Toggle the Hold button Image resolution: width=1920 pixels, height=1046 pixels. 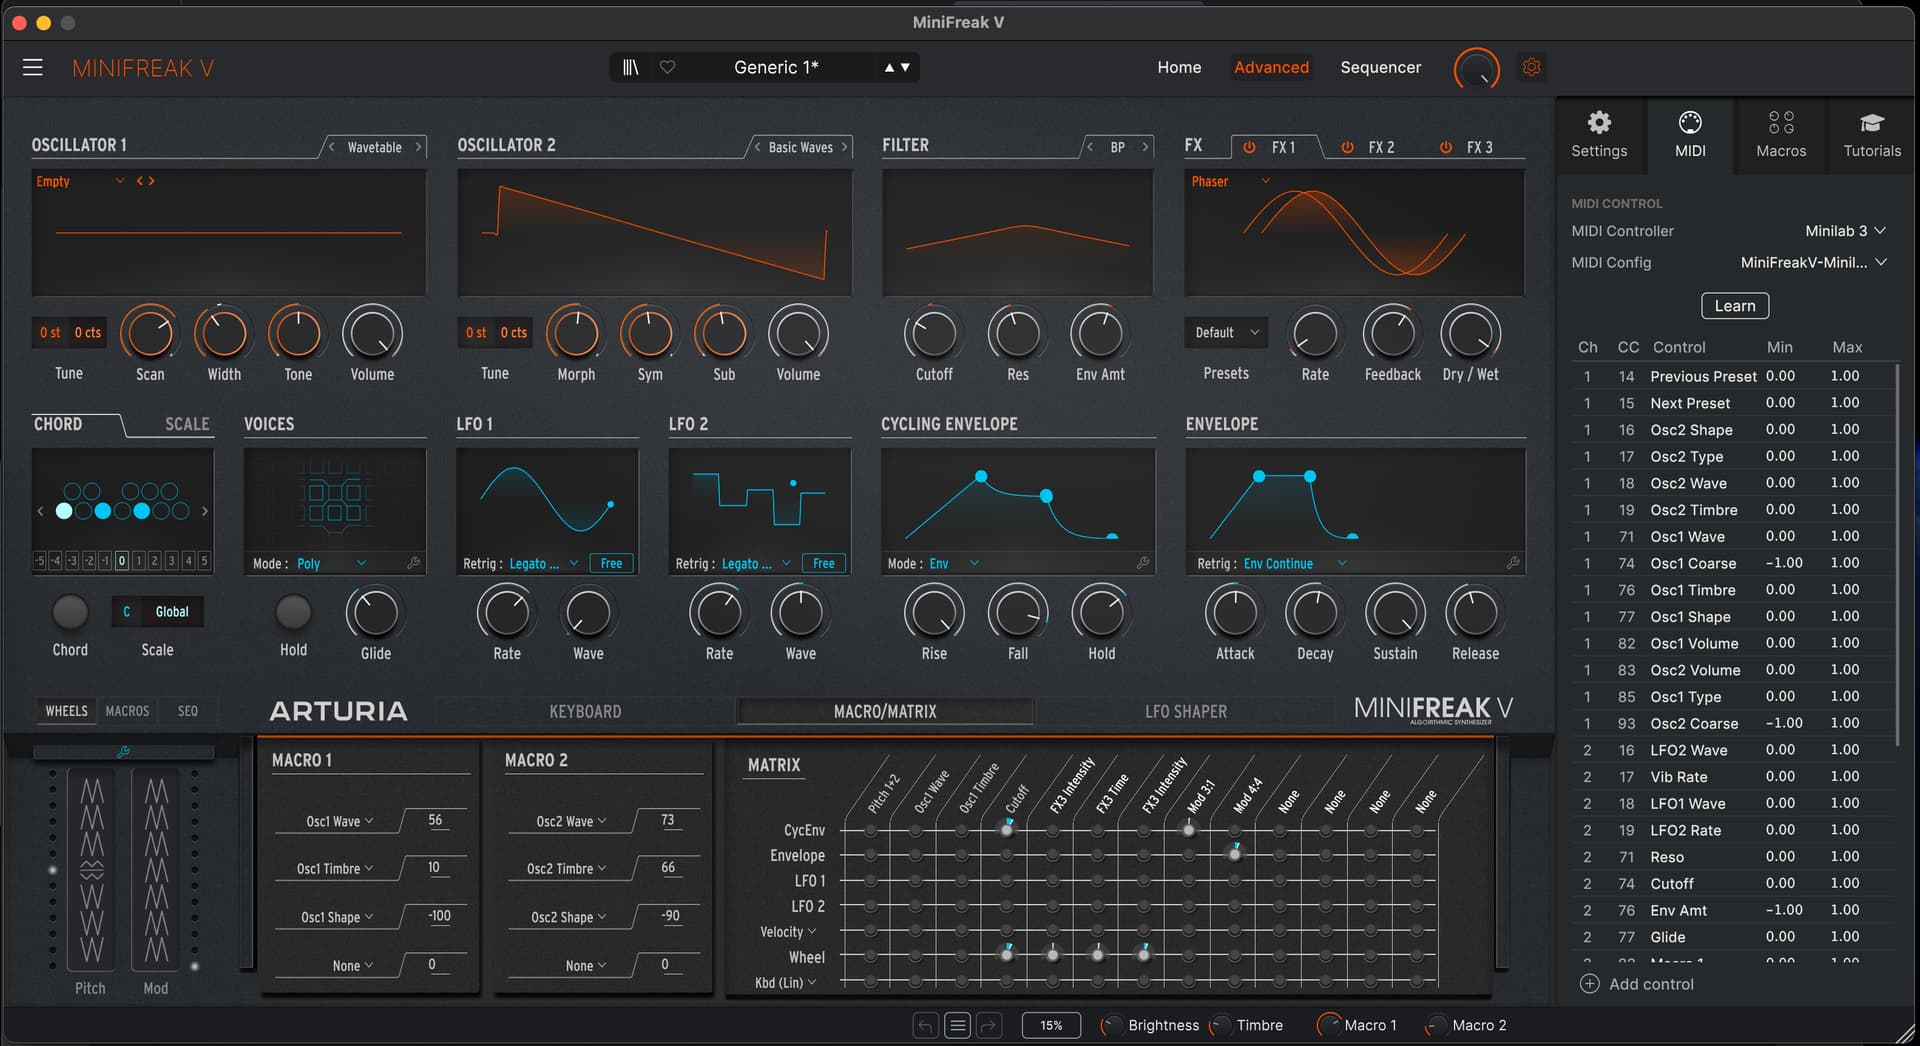click(293, 612)
